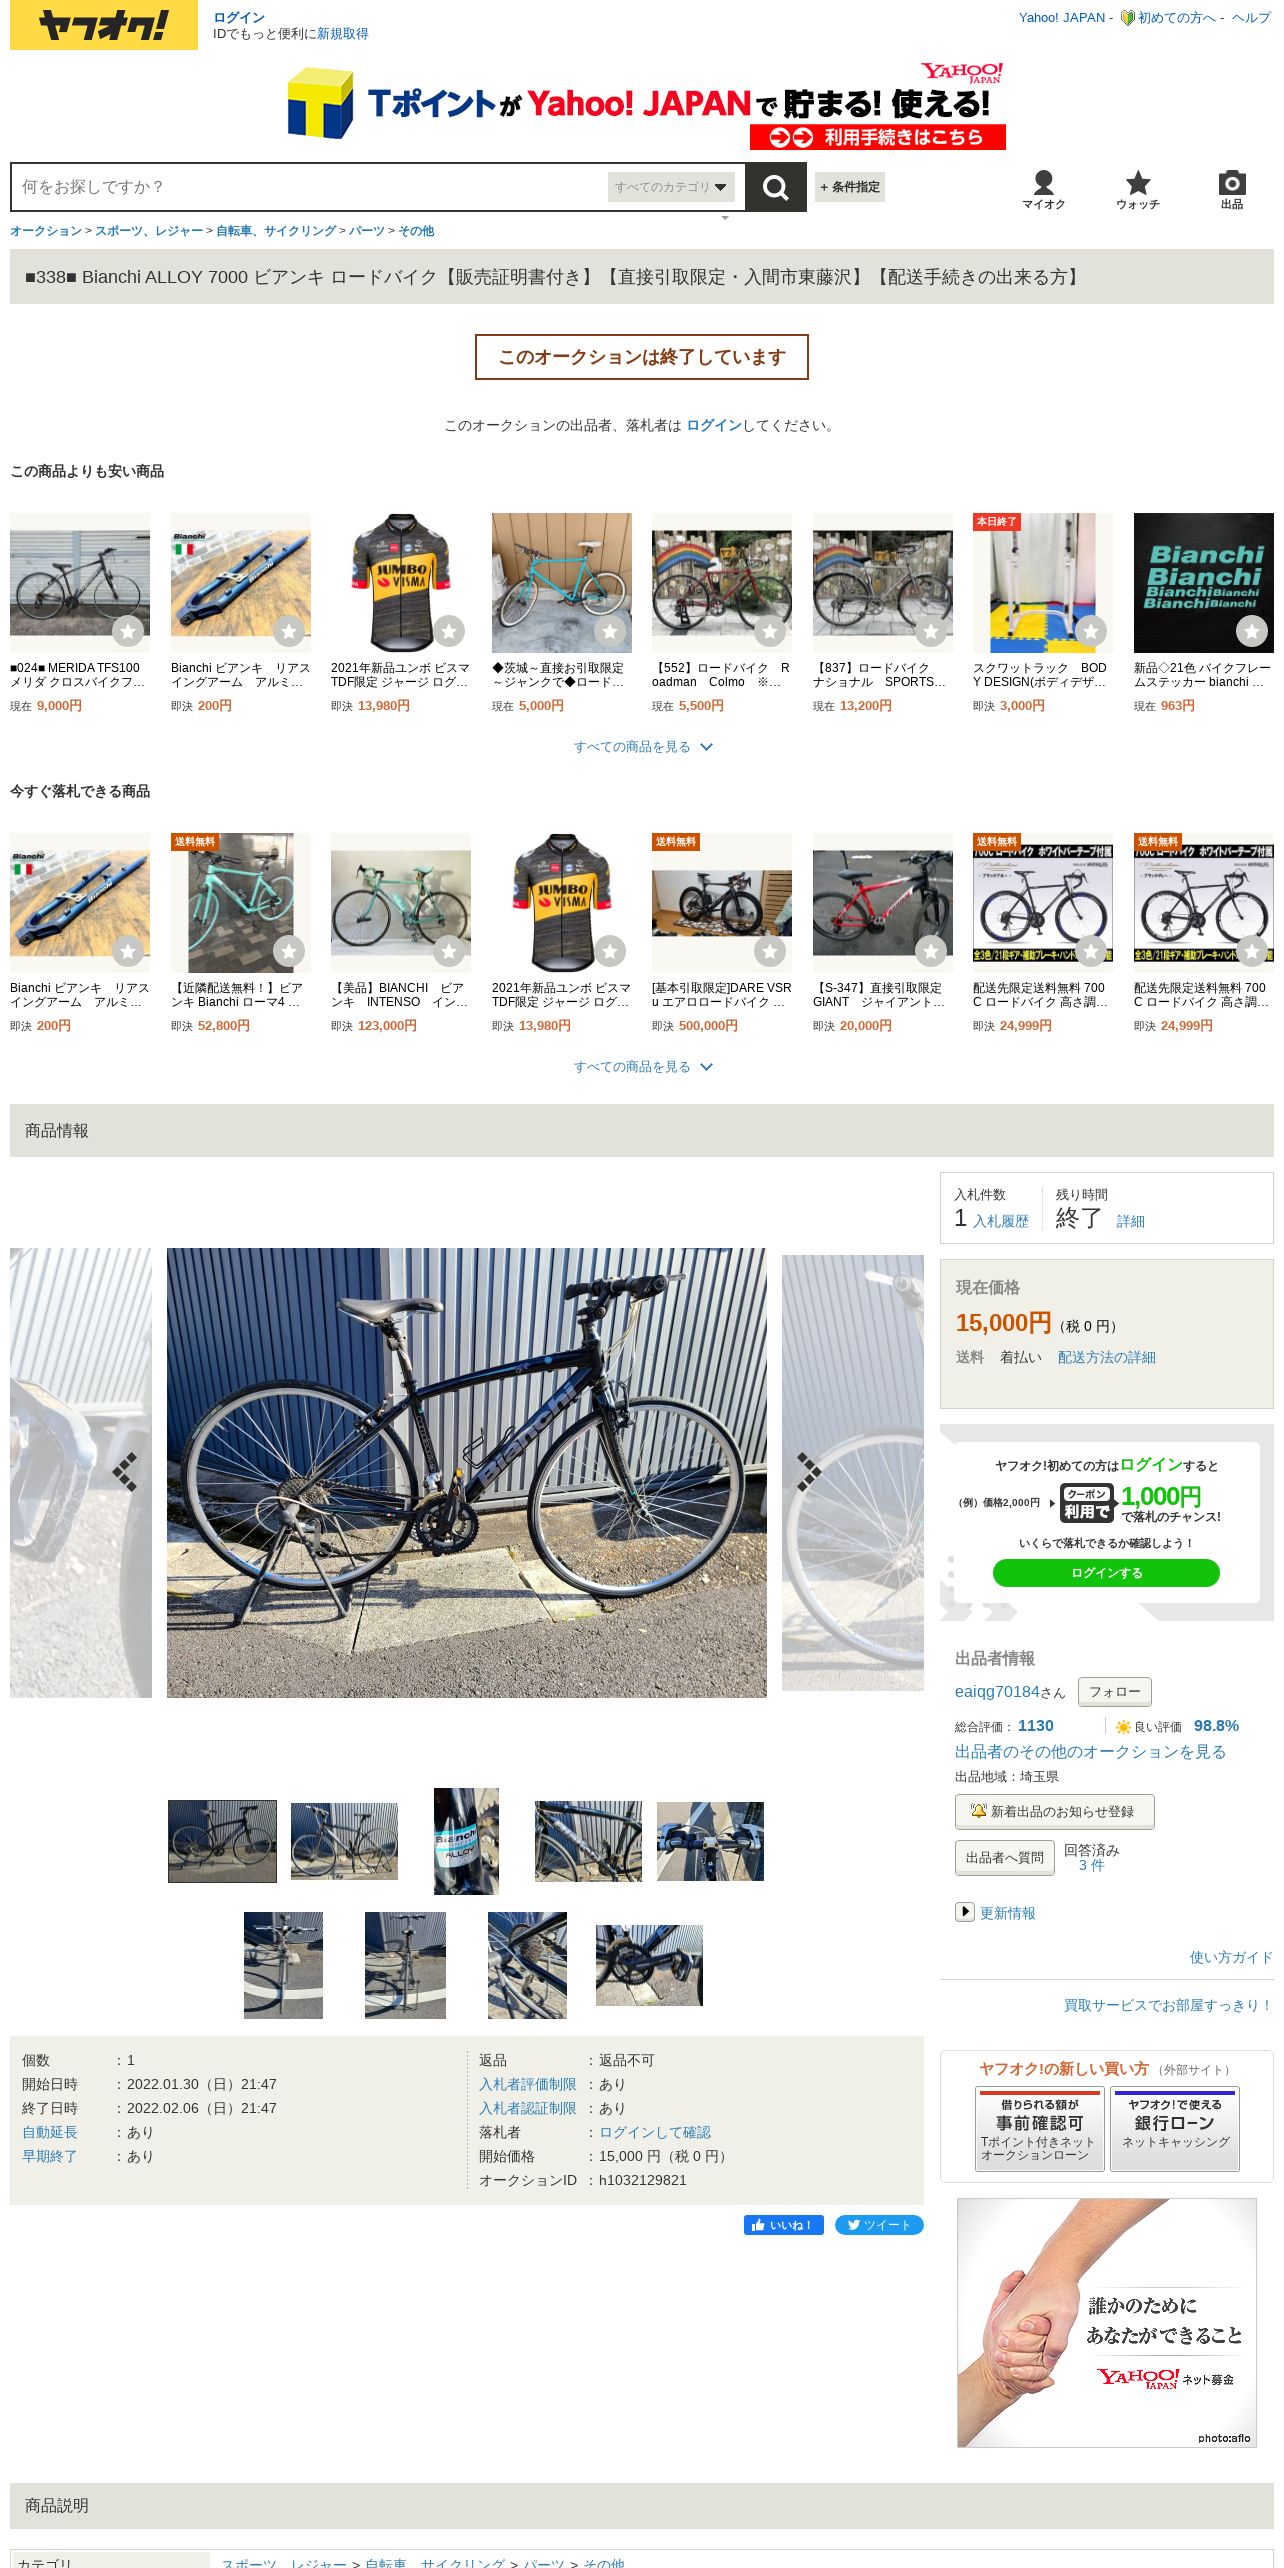Show previous photo with left carousel arrow
Viewport: 1284px width, 2568px height.
pos(125,1472)
